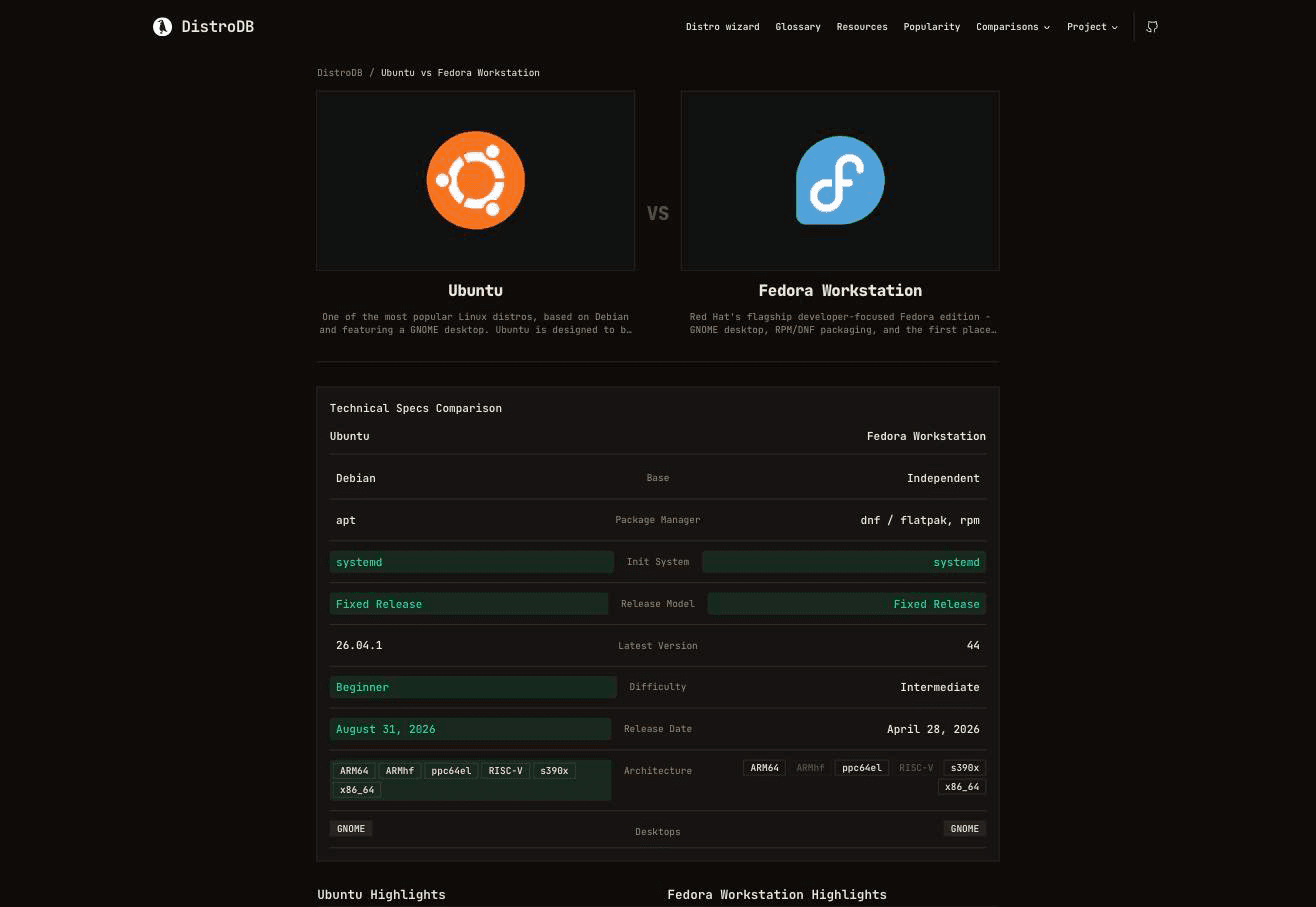Click the 'Architecture' row label
This screenshot has height=907, width=1316.
(x=658, y=771)
